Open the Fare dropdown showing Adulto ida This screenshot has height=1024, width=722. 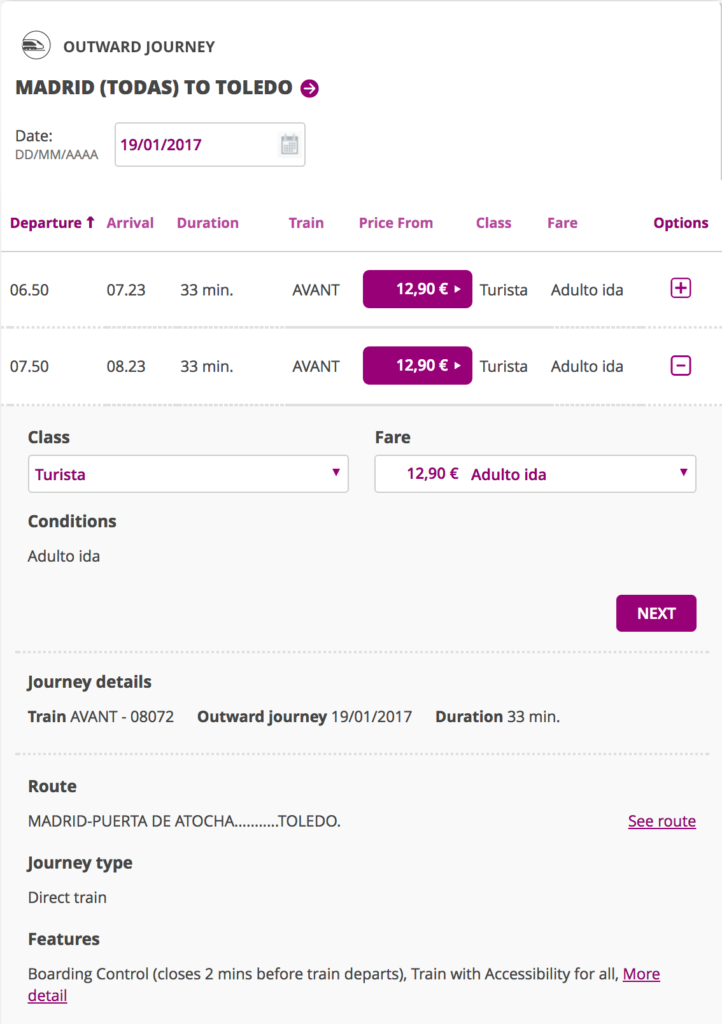(535, 474)
